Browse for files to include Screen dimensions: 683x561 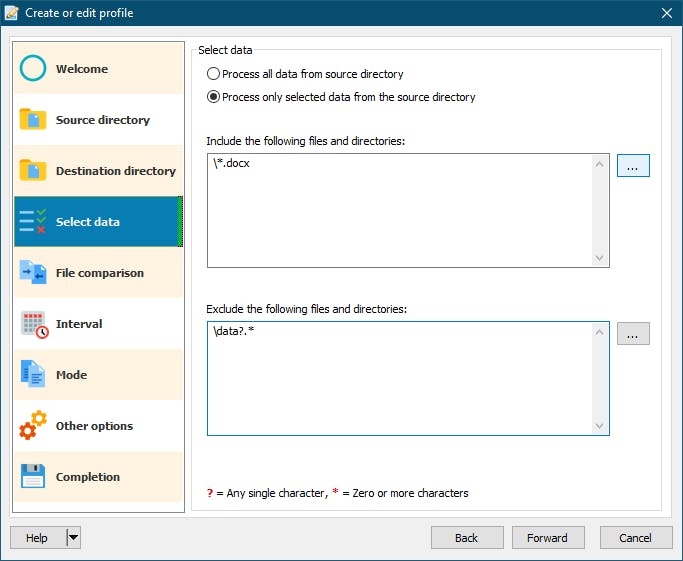click(633, 166)
